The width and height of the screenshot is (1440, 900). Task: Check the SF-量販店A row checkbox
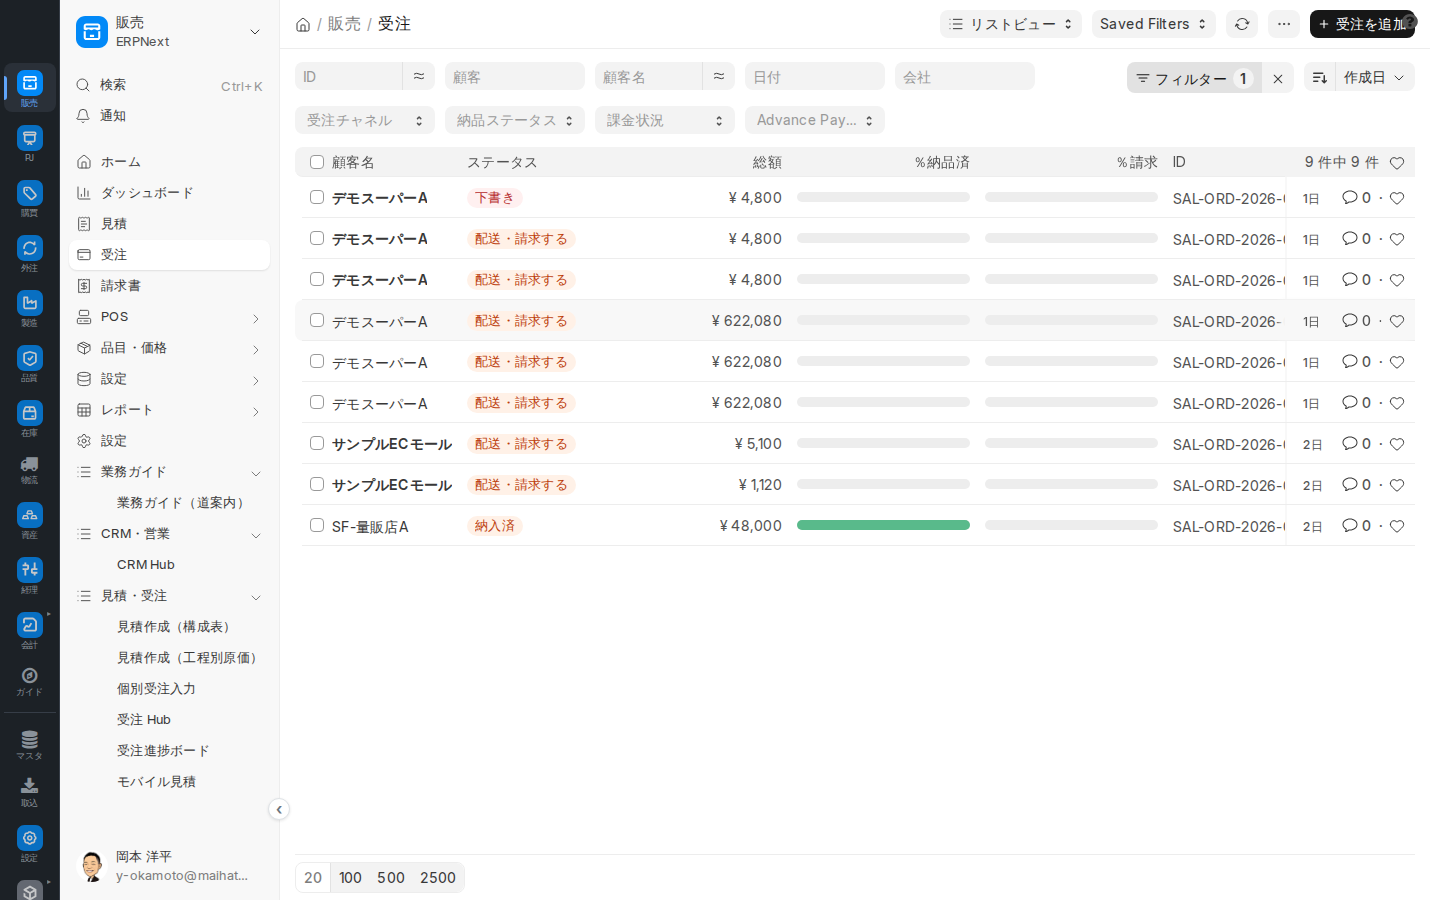(317, 525)
